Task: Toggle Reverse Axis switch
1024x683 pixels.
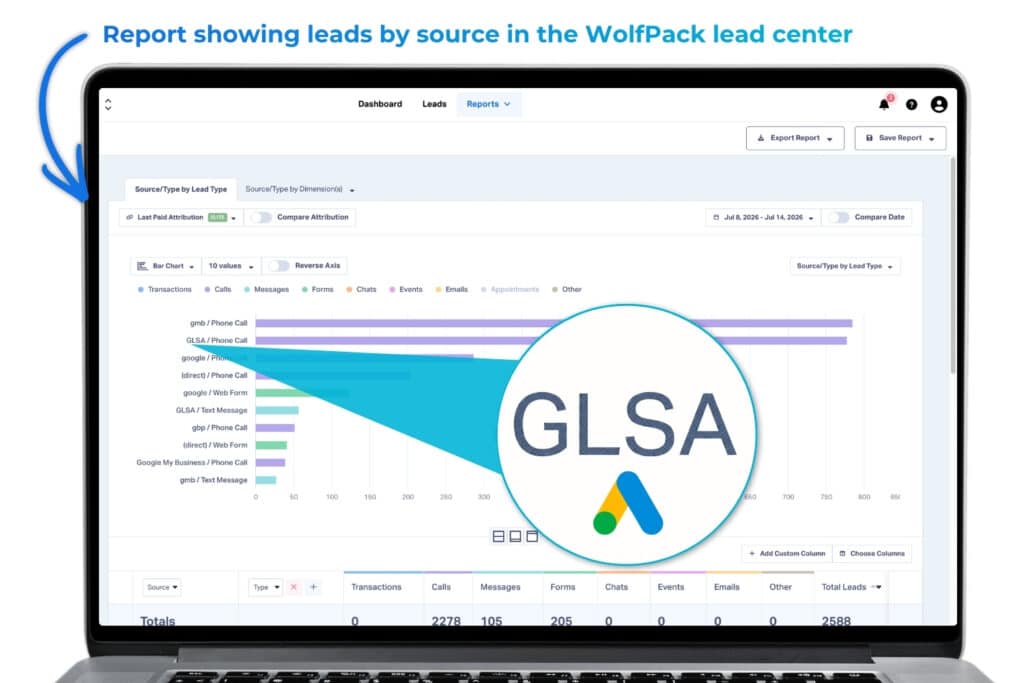Action: (279, 266)
